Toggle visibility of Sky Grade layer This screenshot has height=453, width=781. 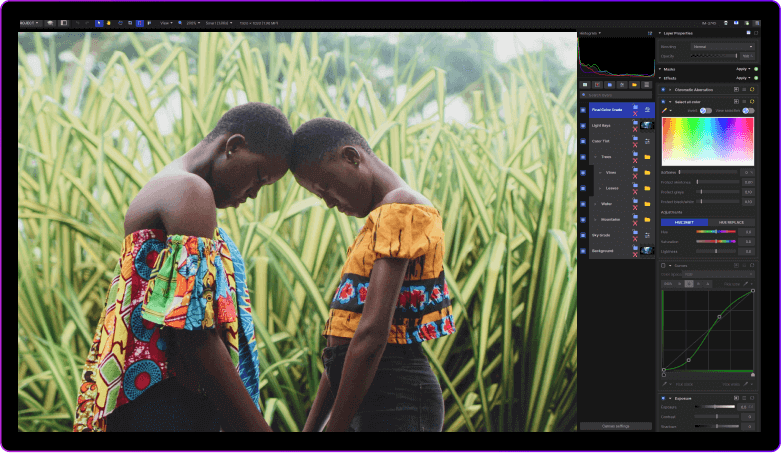coord(583,235)
